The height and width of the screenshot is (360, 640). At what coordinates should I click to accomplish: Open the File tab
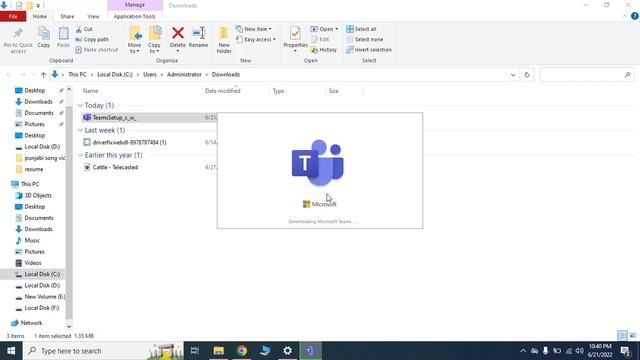coord(13,16)
